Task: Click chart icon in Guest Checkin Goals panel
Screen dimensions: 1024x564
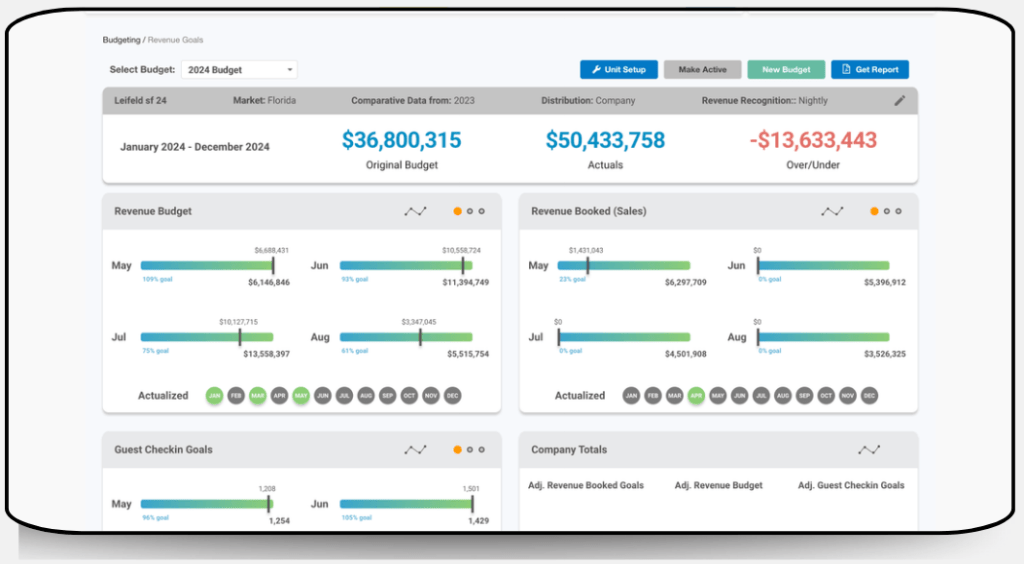Action: click(x=415, y=450)
